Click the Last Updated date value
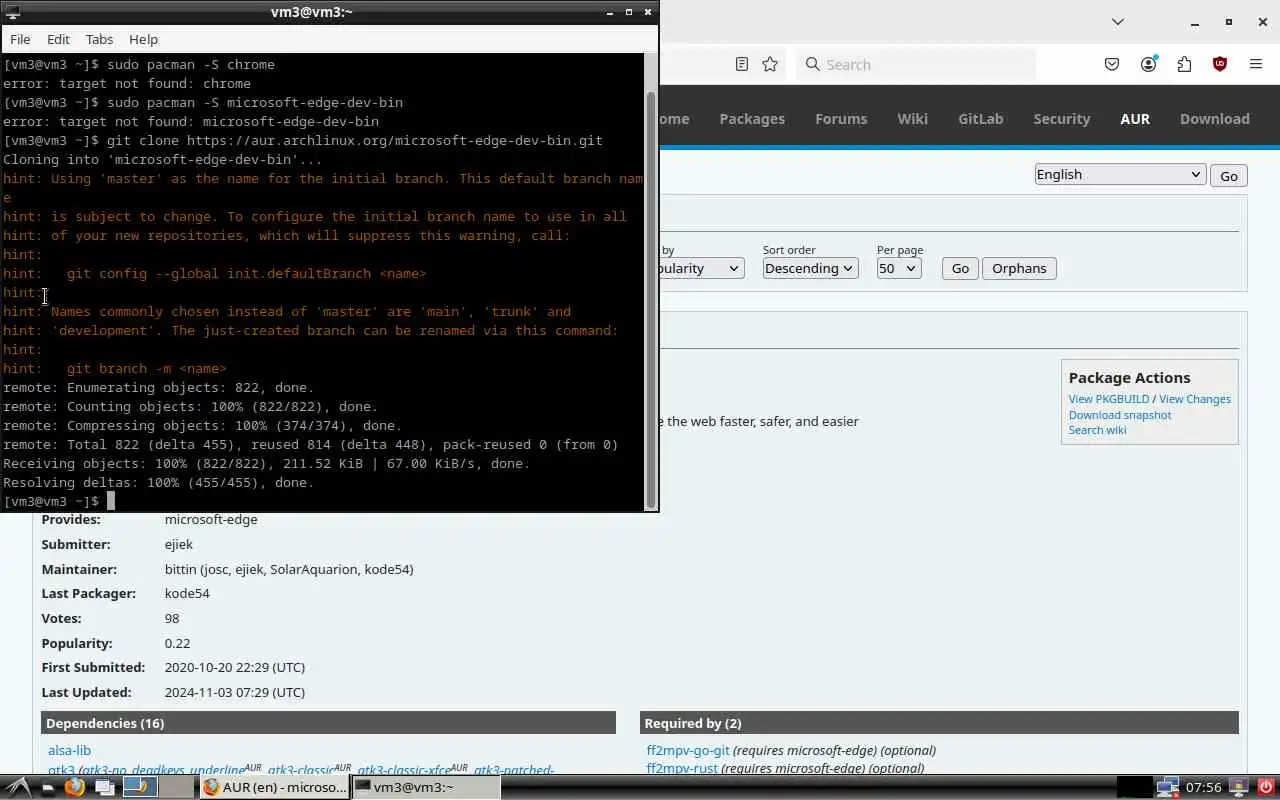The width and height of the screenshot is (1280, 800). pyautogui.click(x=235, y=692)
